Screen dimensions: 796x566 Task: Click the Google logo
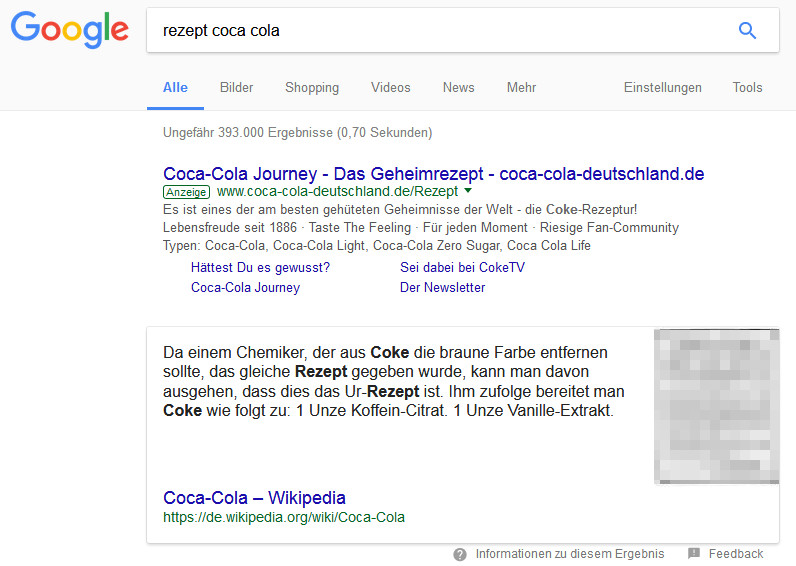[70, 30]
